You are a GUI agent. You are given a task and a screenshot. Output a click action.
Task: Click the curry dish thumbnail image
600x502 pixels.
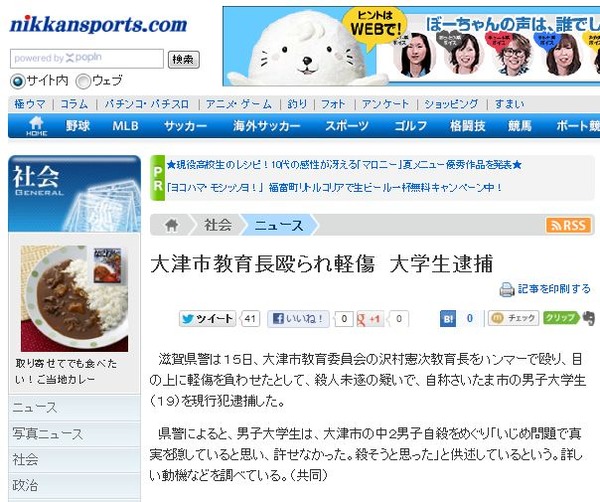74,298
